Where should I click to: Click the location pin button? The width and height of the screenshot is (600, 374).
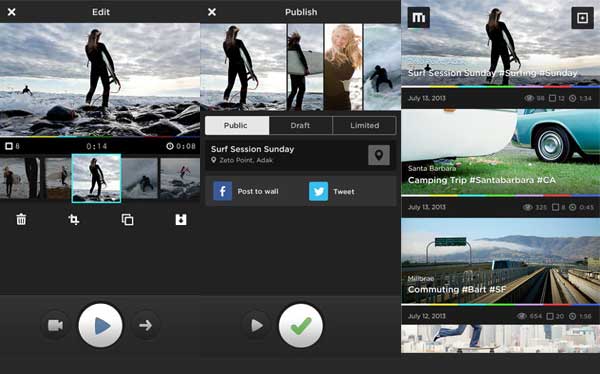point(379,155)
